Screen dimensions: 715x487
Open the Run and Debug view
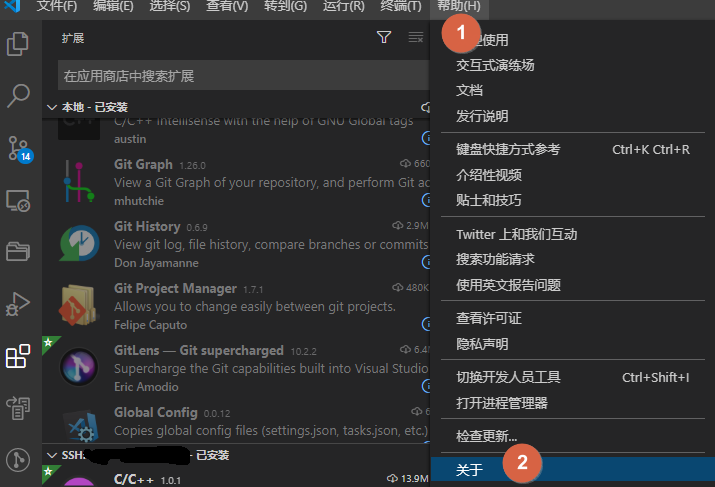18,303
